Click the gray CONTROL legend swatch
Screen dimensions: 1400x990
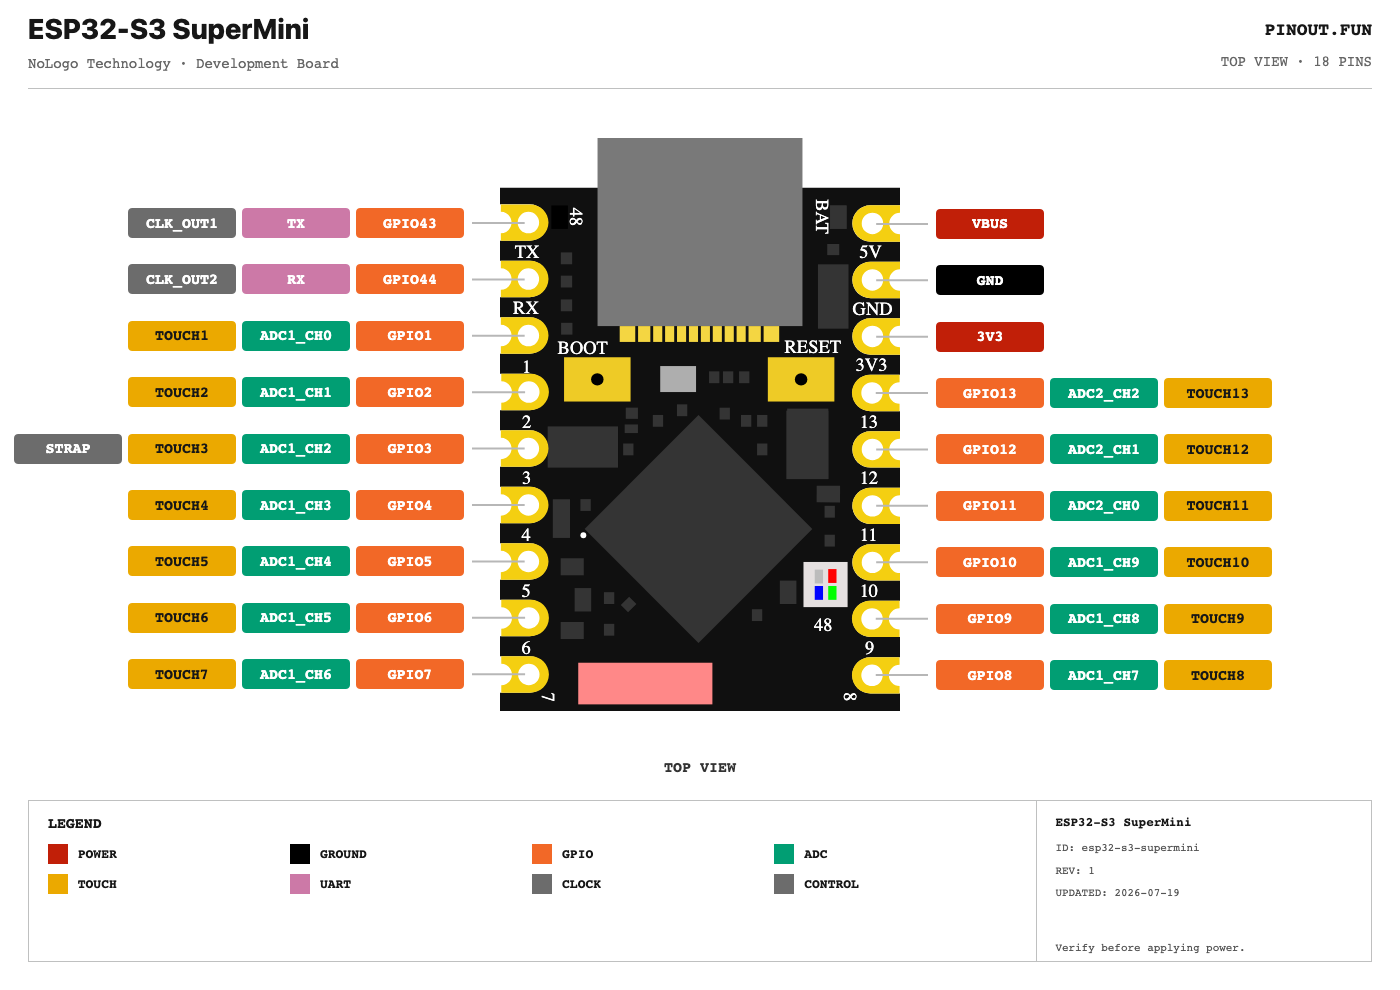click(784, 884)
